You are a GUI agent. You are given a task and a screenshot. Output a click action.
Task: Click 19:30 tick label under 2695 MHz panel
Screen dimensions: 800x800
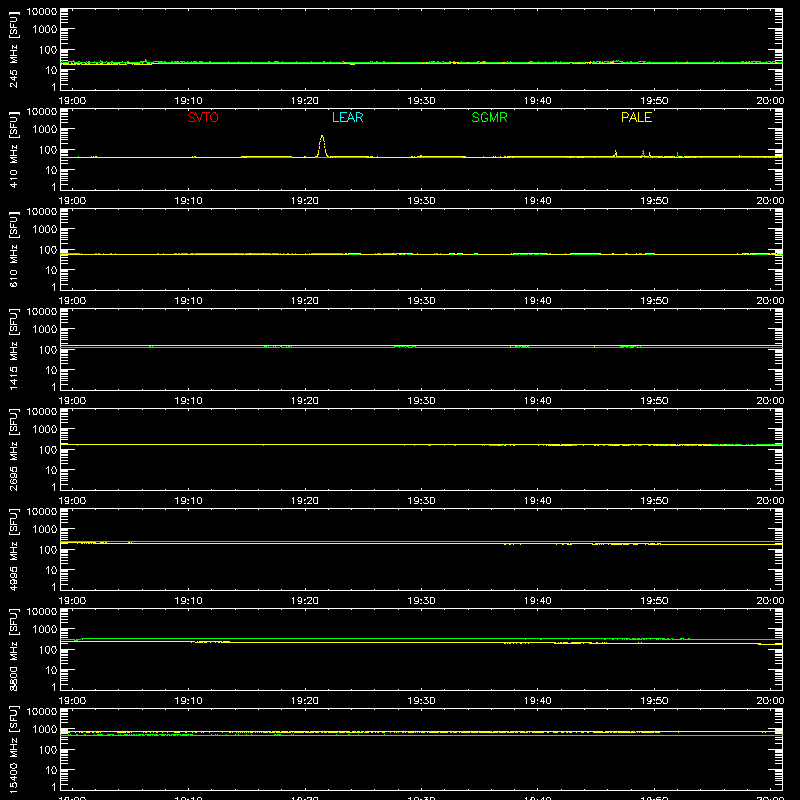421,501
